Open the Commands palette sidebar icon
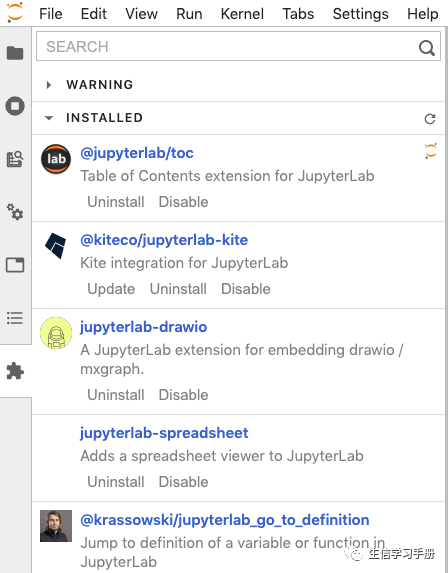 coord(15,159)
